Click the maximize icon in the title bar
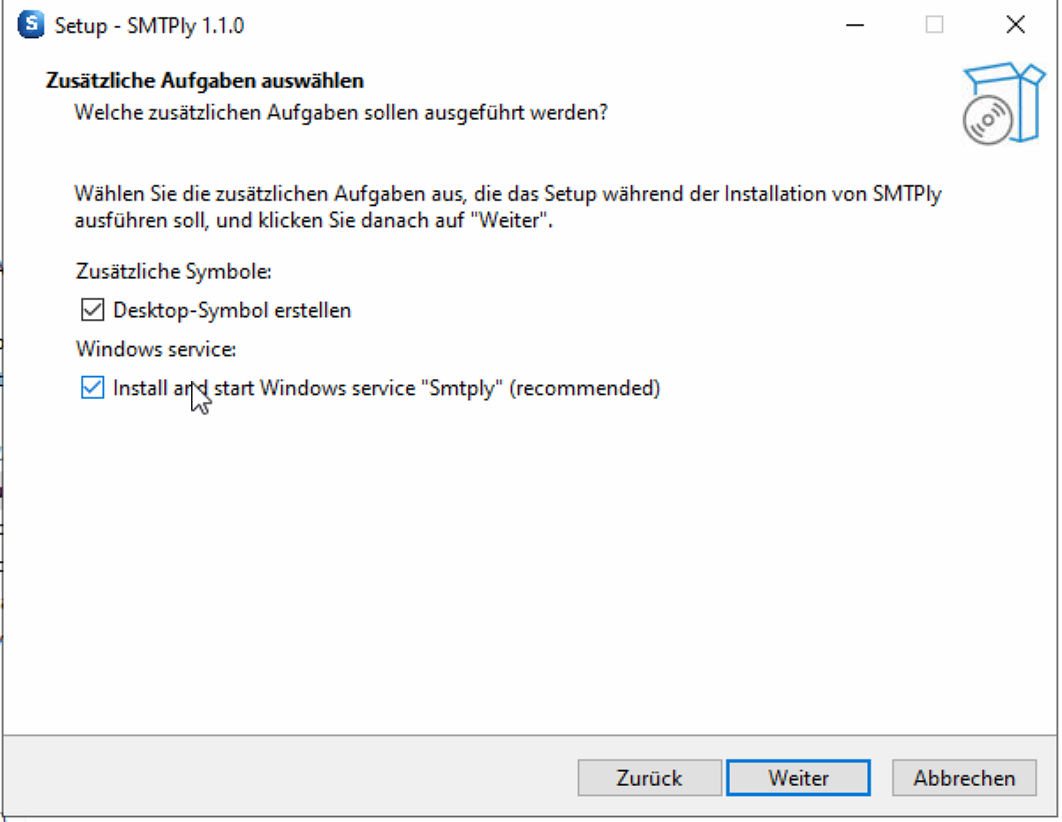Screen dimensions: 1062x822 click(x=935, y=24)
